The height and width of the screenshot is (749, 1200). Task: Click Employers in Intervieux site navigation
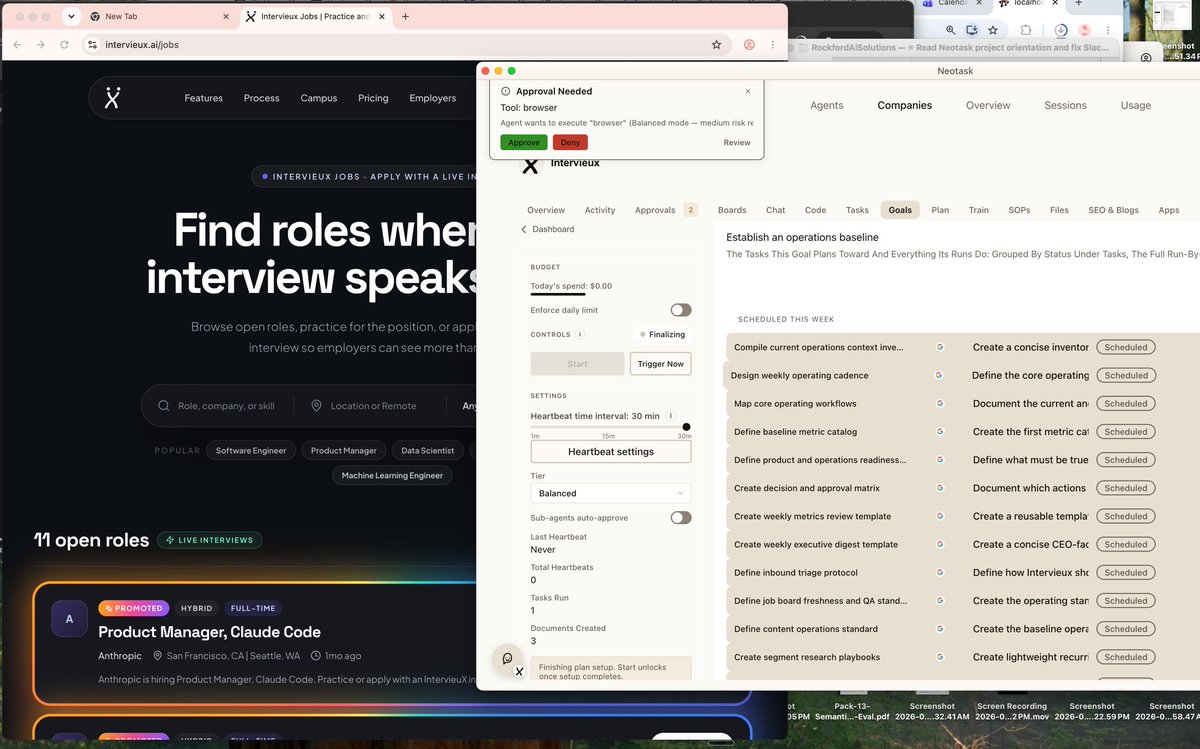pyautogui.click(x=432, y=98)
